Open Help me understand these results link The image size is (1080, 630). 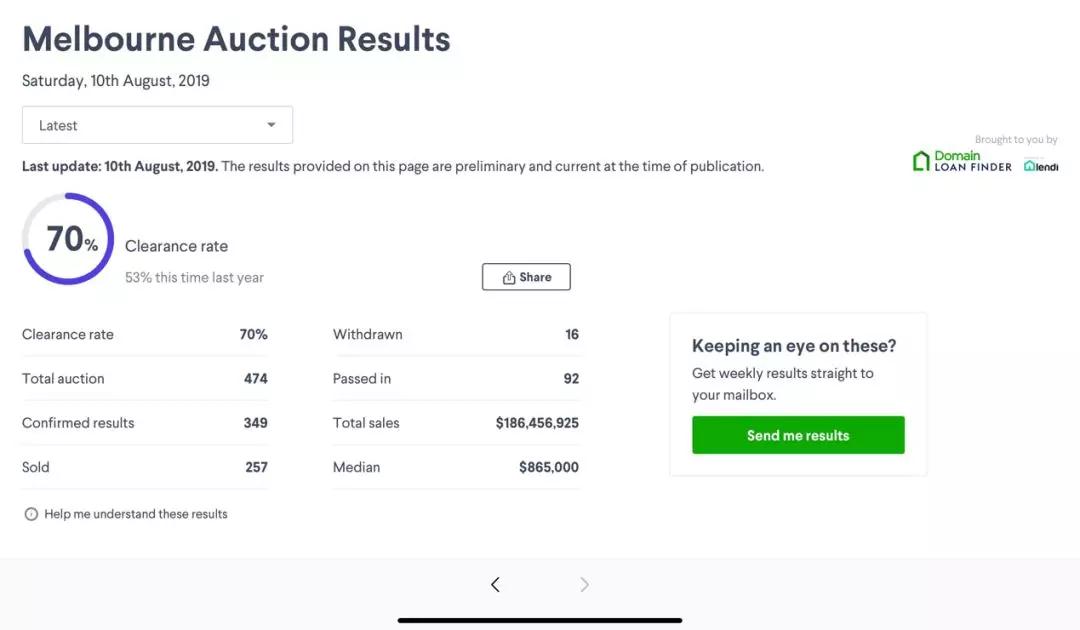pos(136,514)
